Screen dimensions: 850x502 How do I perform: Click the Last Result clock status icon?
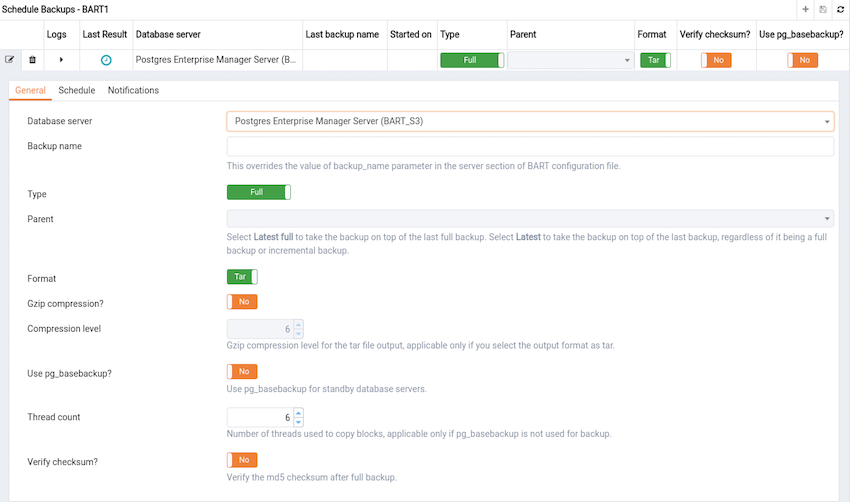click(x=106, y=60)
